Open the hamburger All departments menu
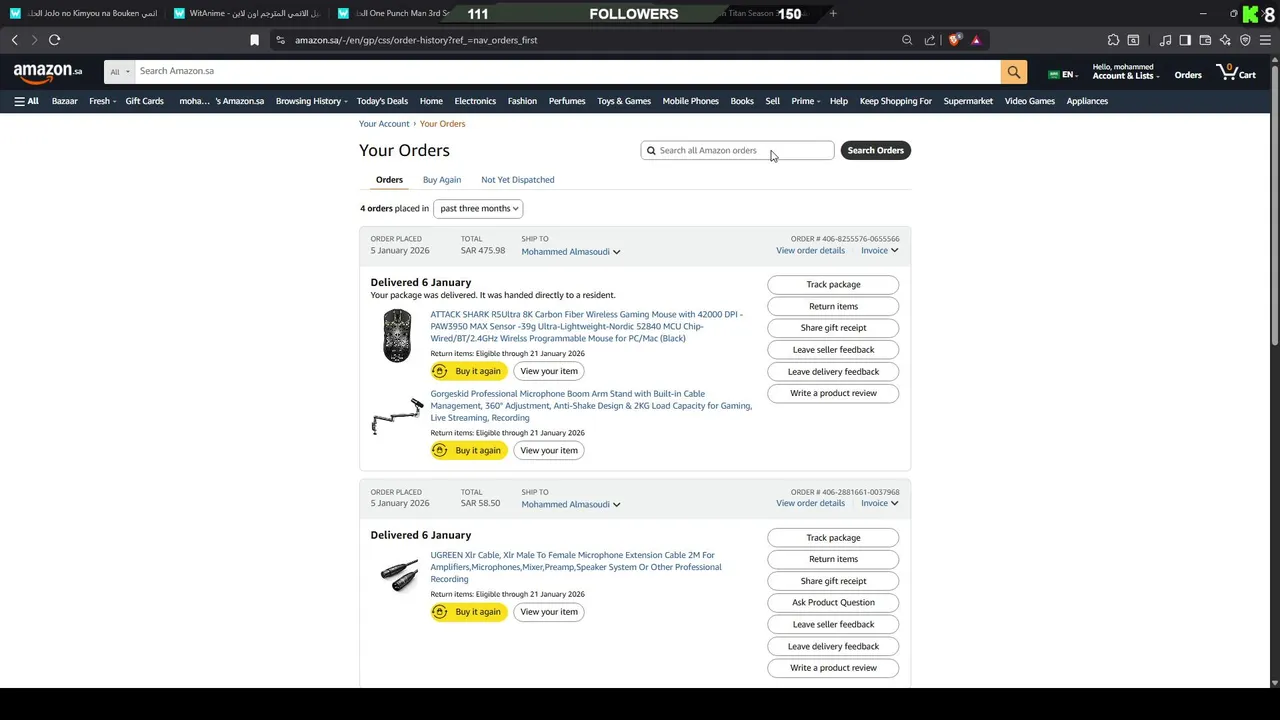 tap(26, 101)
